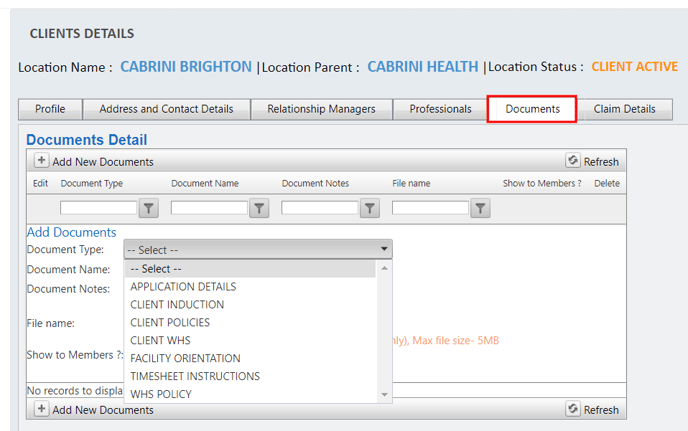Collapse the Document Type dropdown arrow
The height and width of the screenshot is (431, 688).
[x=384, y=249]
